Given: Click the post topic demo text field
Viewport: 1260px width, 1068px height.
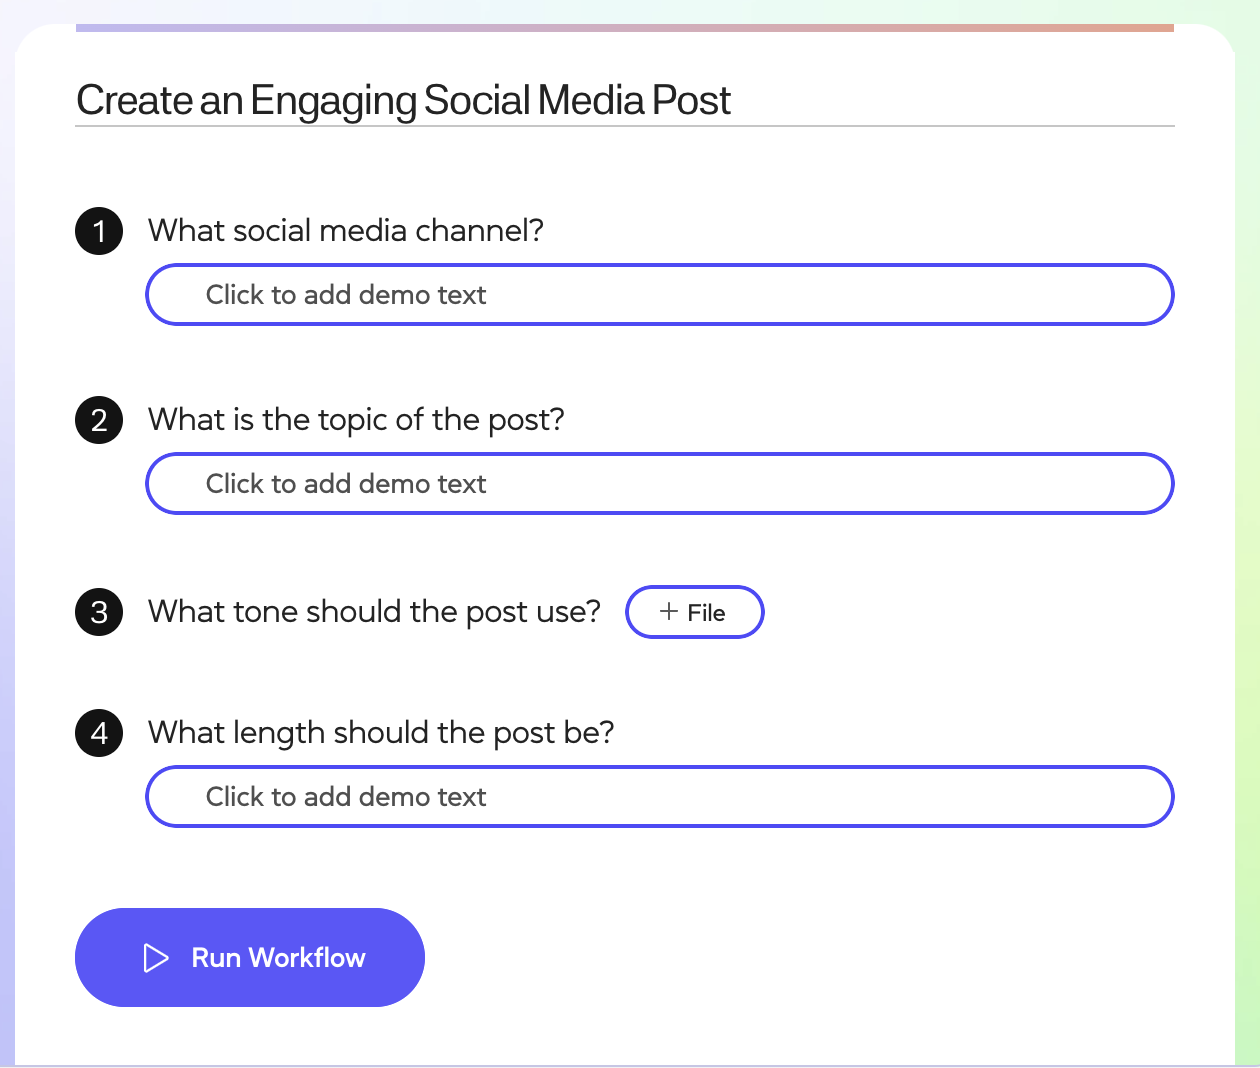Looking at the screenshot, I should point(659,484).
